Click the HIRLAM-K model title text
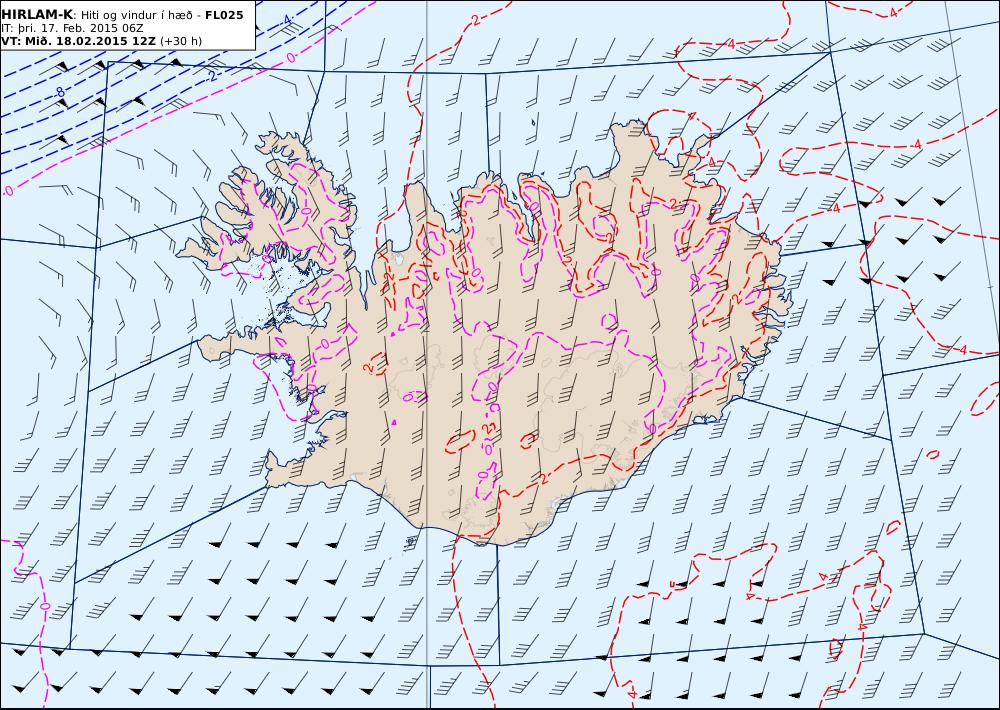This screenshot has height=710, width=1000. coord(38,15)
